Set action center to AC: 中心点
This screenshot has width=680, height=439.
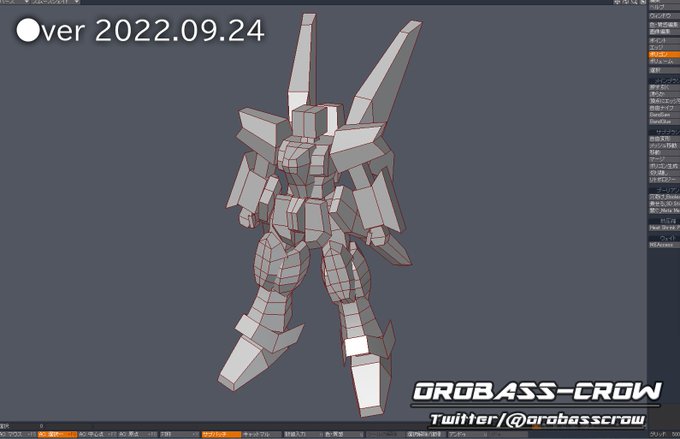(98, 434)
